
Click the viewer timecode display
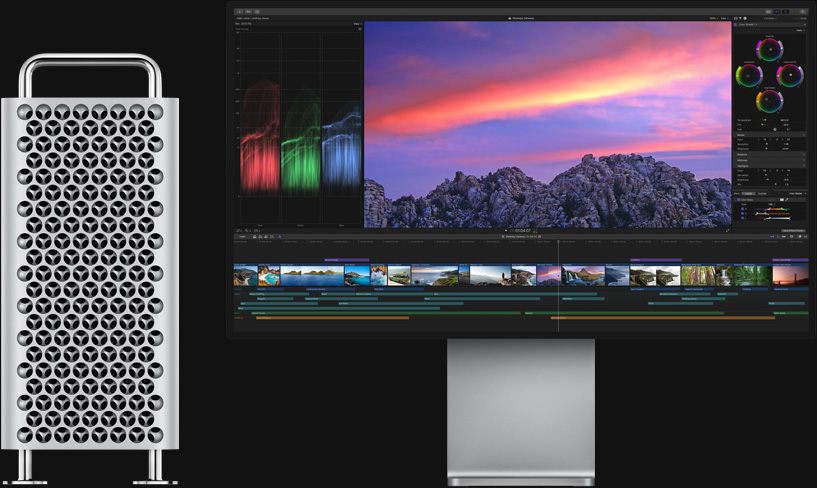tap(521, 230)
